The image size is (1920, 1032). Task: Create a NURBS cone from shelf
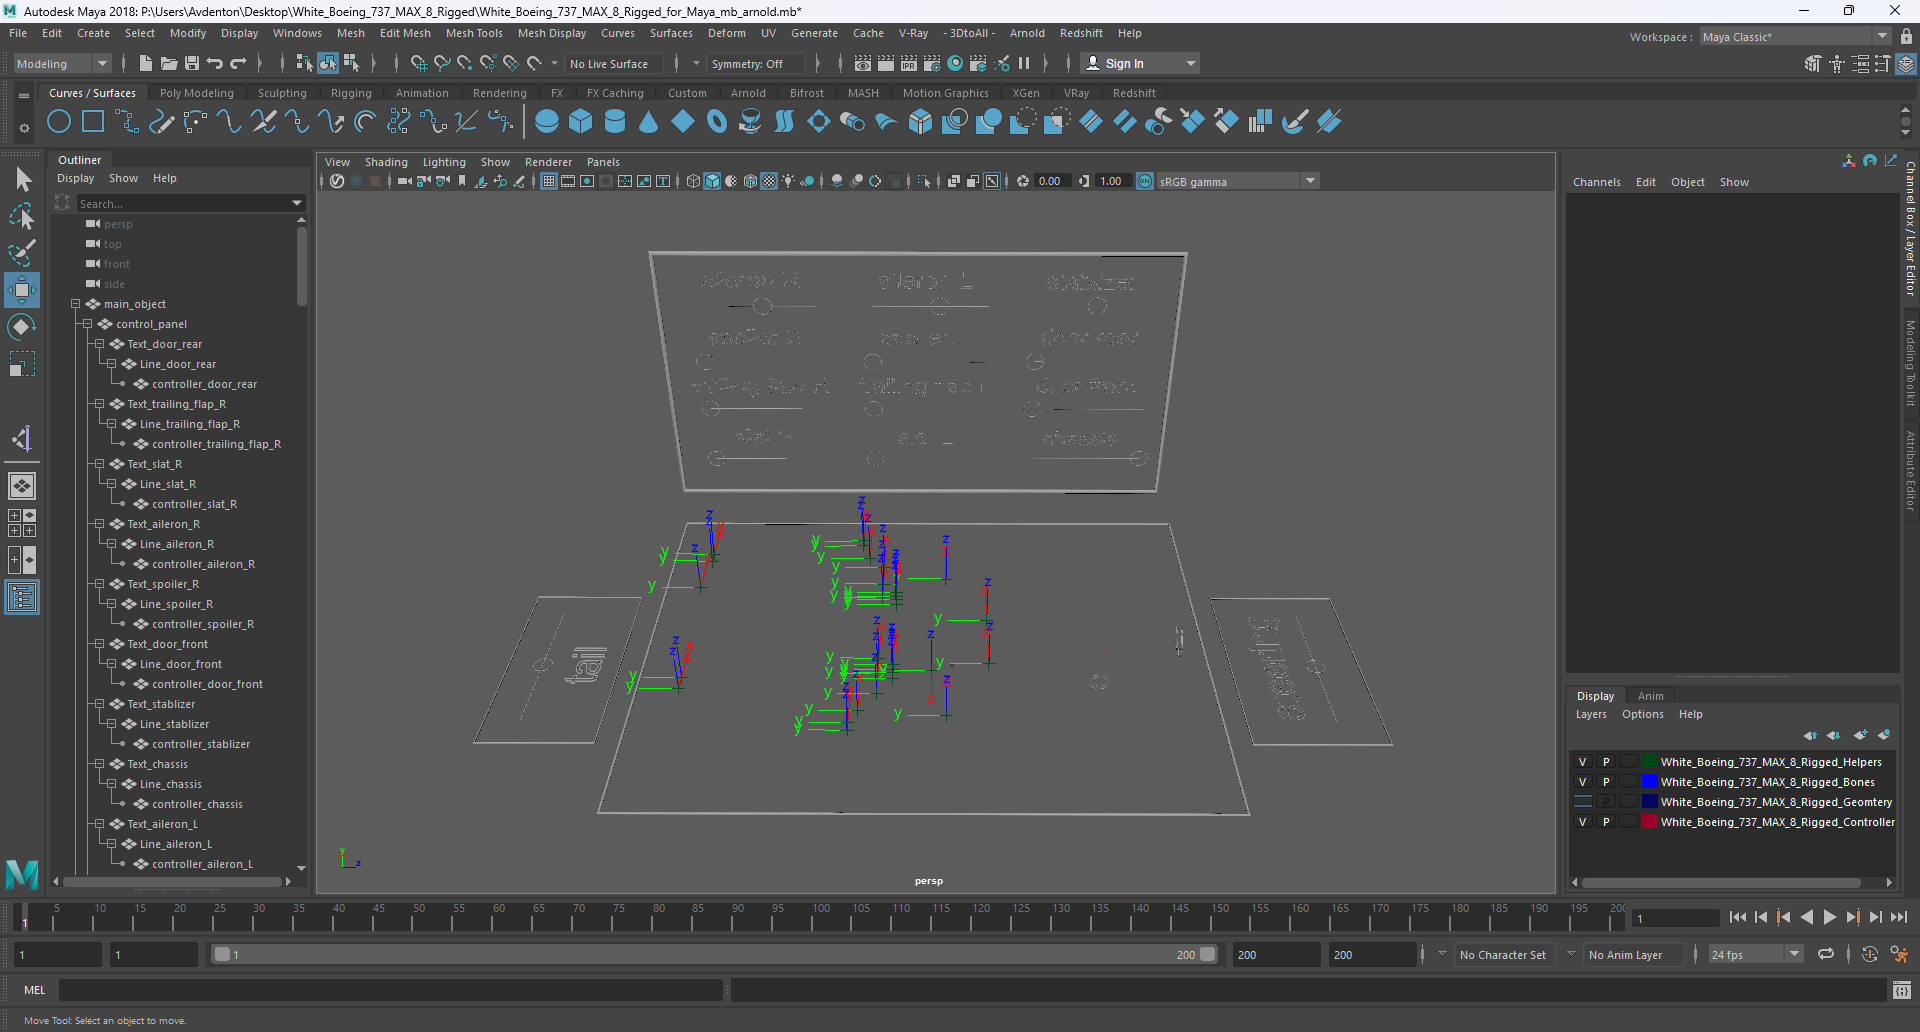coord(649,122)
